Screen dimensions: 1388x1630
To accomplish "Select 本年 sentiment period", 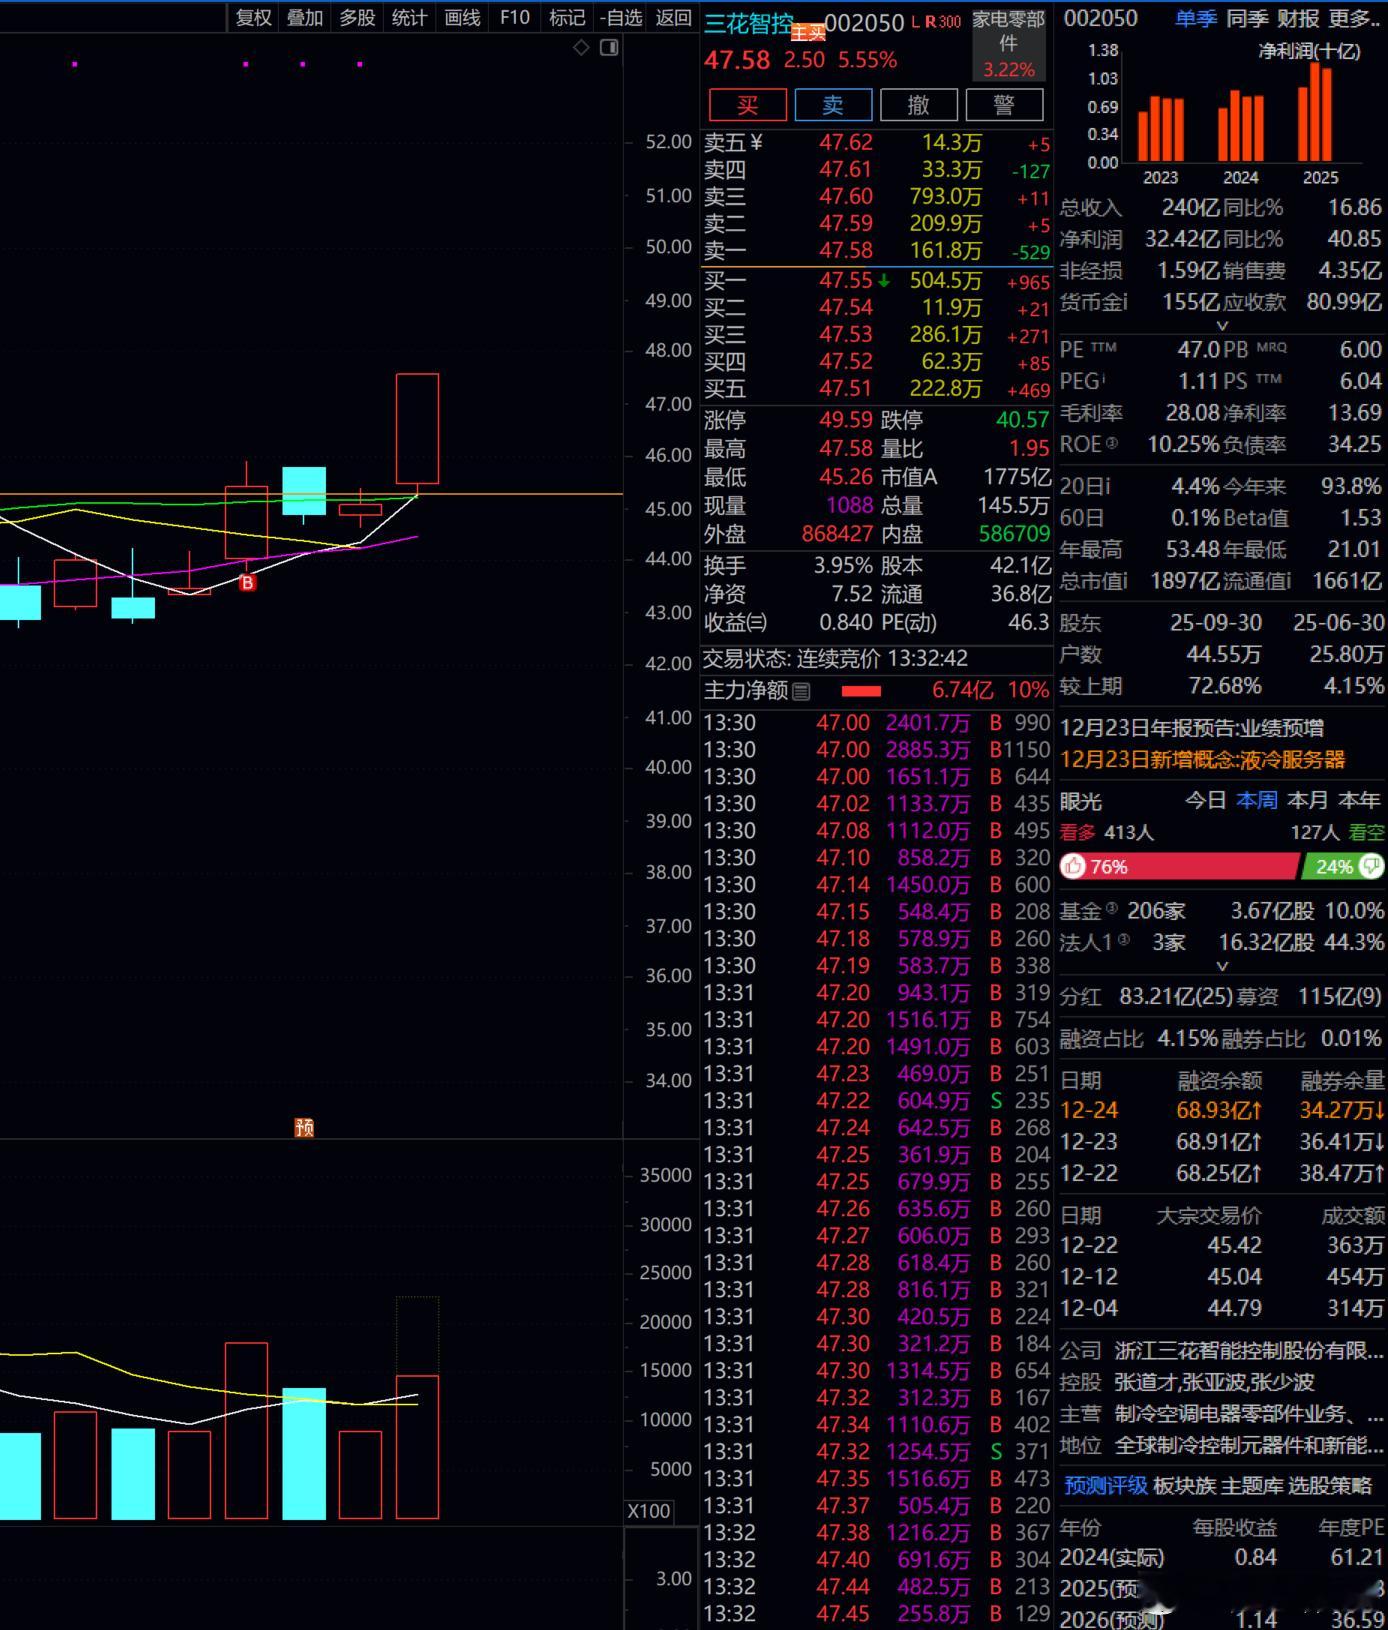I will tap(1359, 800).
